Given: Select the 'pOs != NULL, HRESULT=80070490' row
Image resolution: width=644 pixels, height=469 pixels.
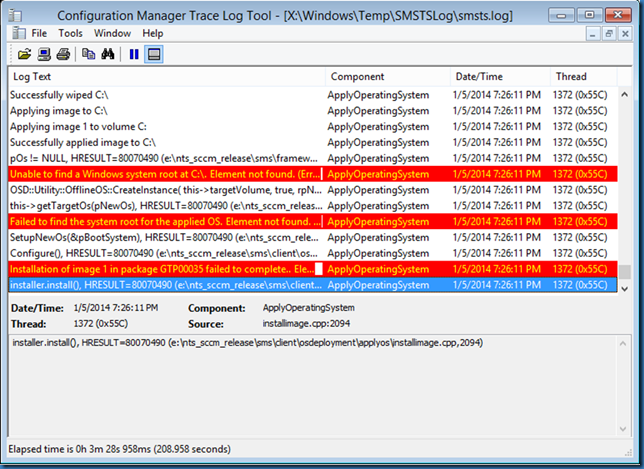Looking at the screenshot, I should 313,158.
